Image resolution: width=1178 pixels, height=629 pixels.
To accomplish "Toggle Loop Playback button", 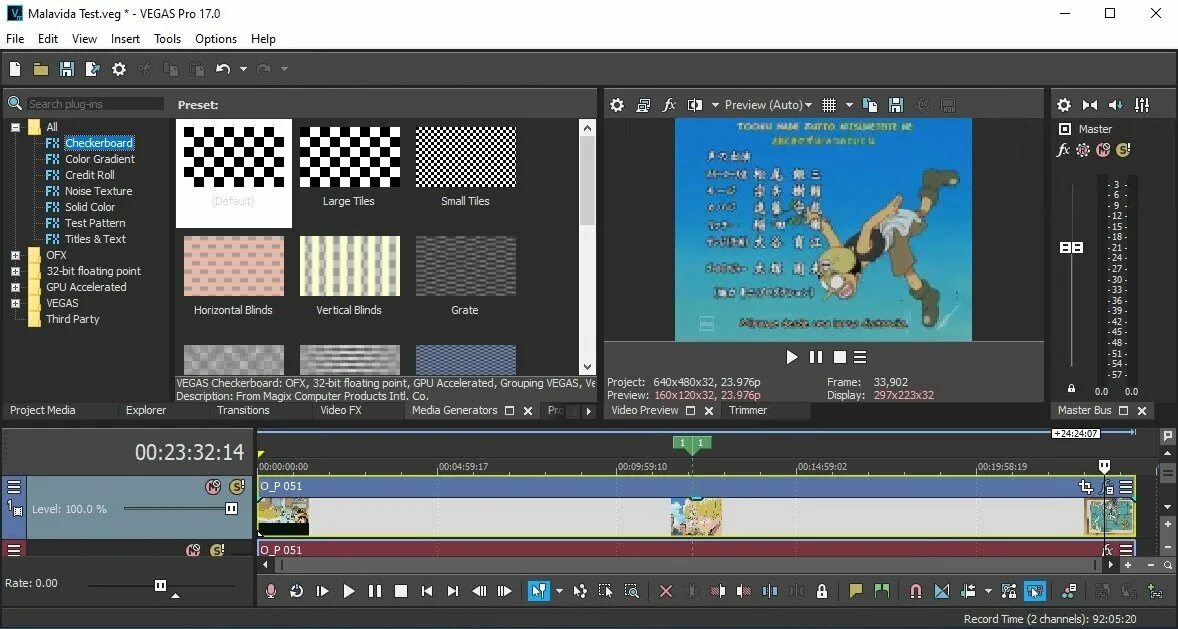I will click(x=297, y=591).
